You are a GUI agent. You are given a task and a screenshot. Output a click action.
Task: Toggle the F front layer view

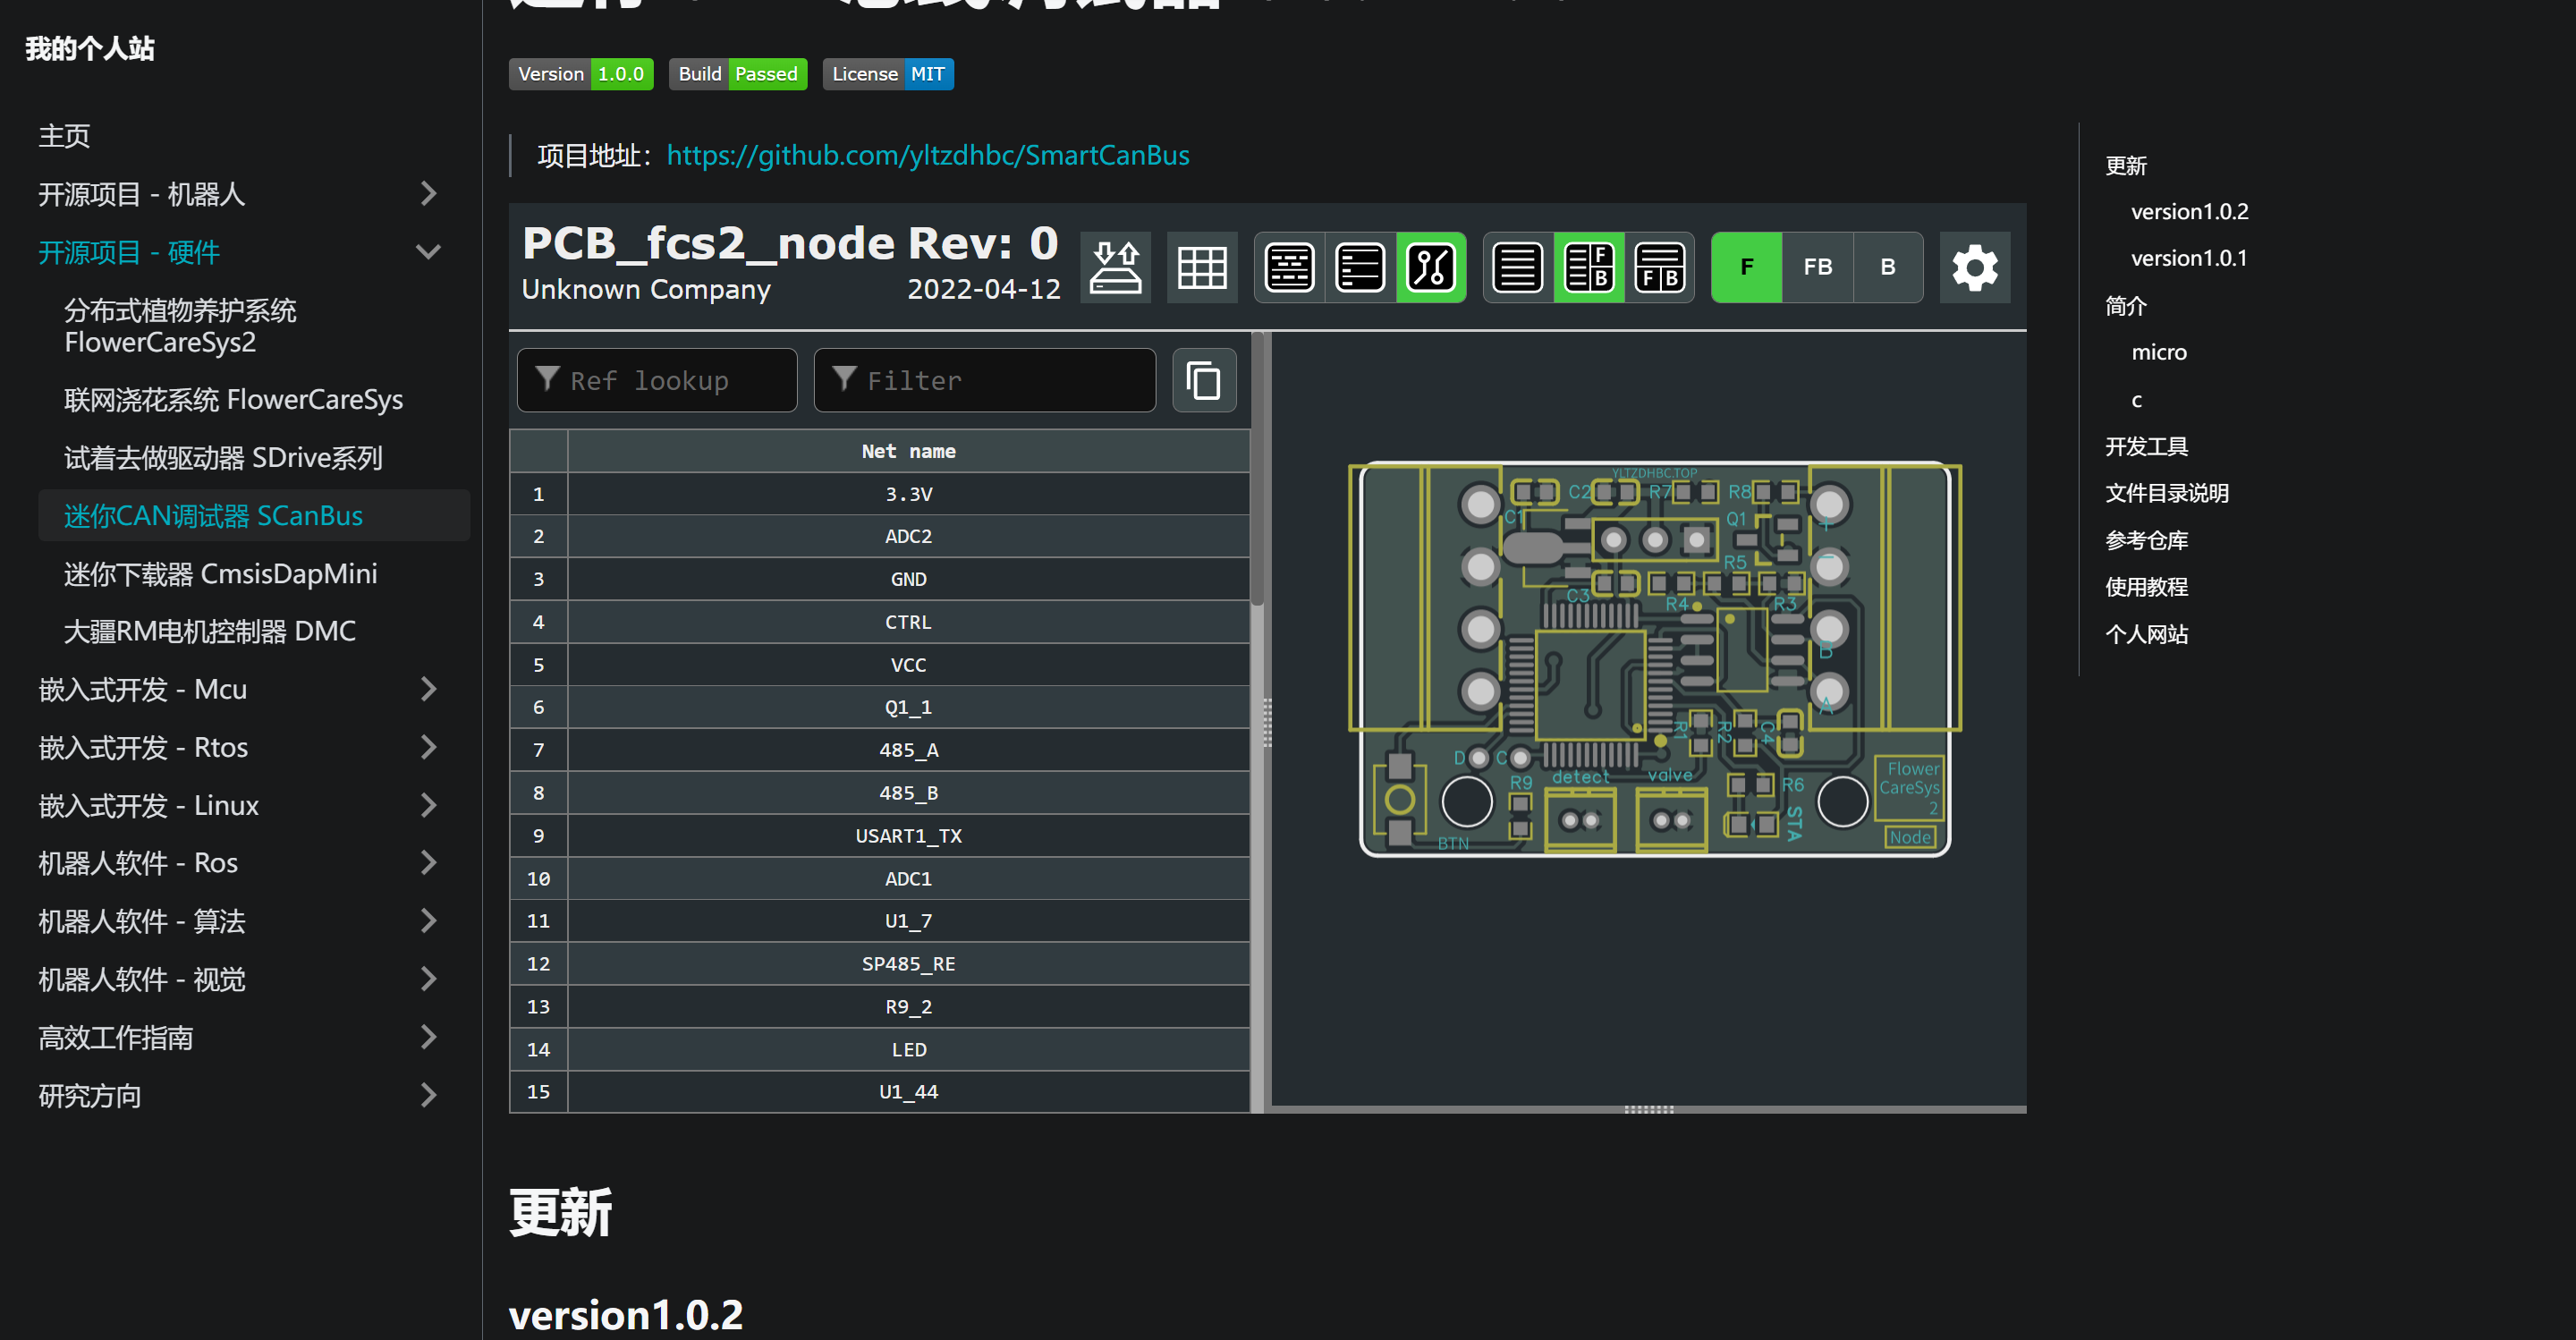coord(1746,267)
